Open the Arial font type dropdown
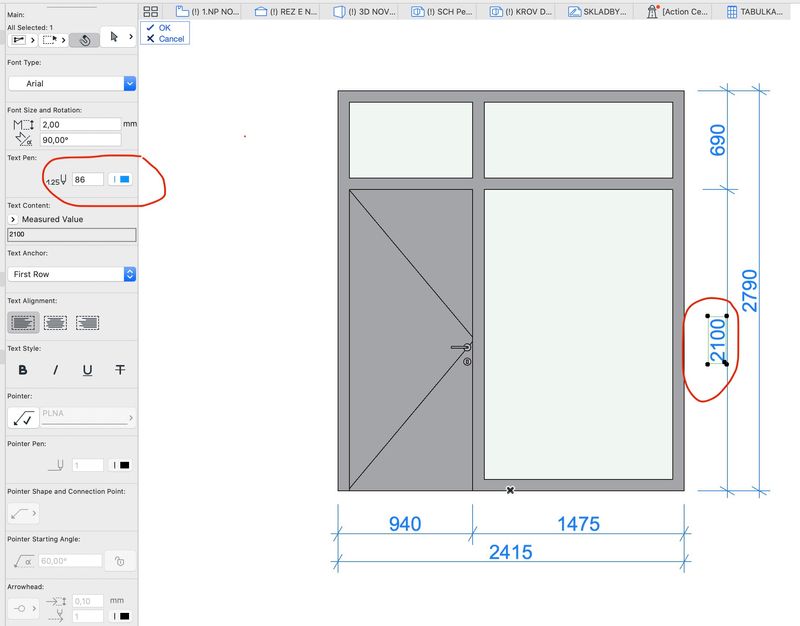 point(72,83)
